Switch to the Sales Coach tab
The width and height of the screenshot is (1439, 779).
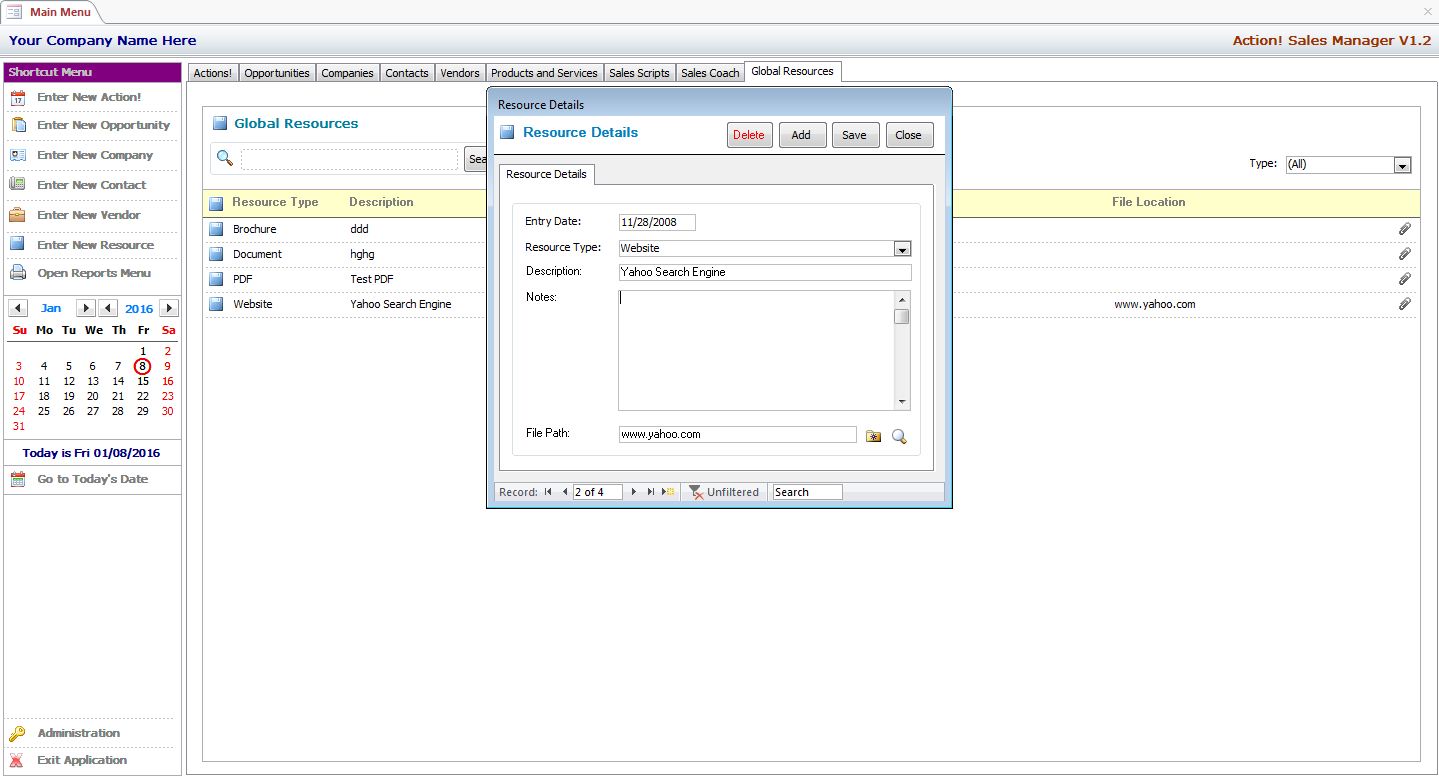pos(710,73)
